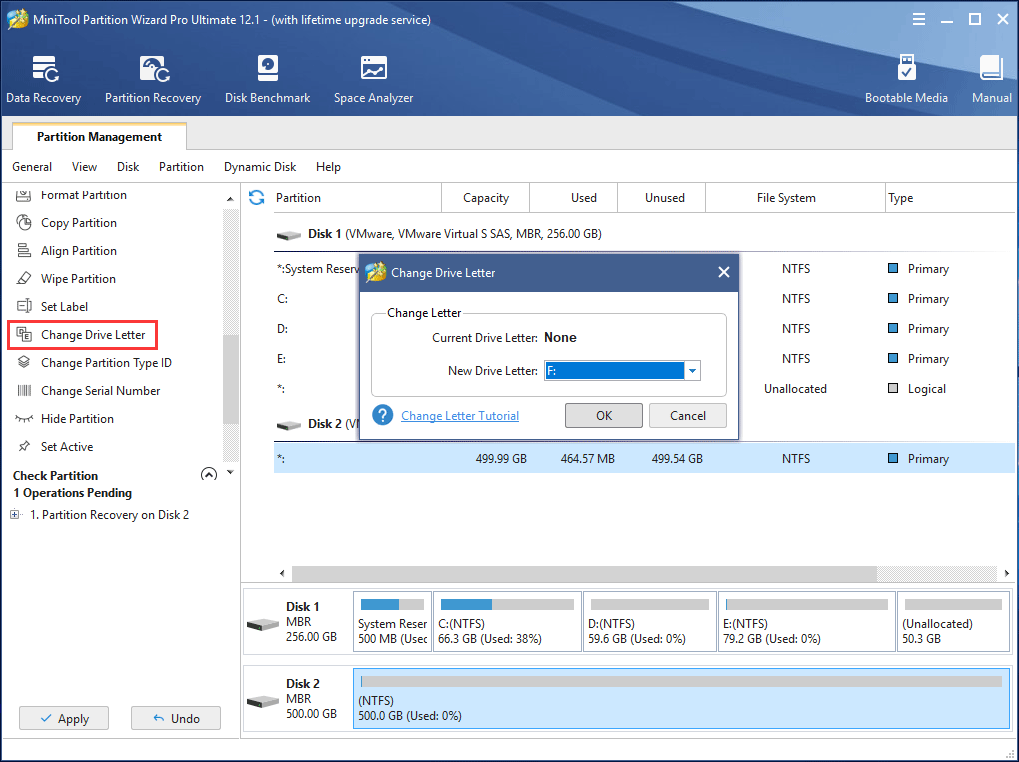Screen dimensions: 1019x762
Task: Select the Unallocated 50.3 GB block
Action: 953,622
